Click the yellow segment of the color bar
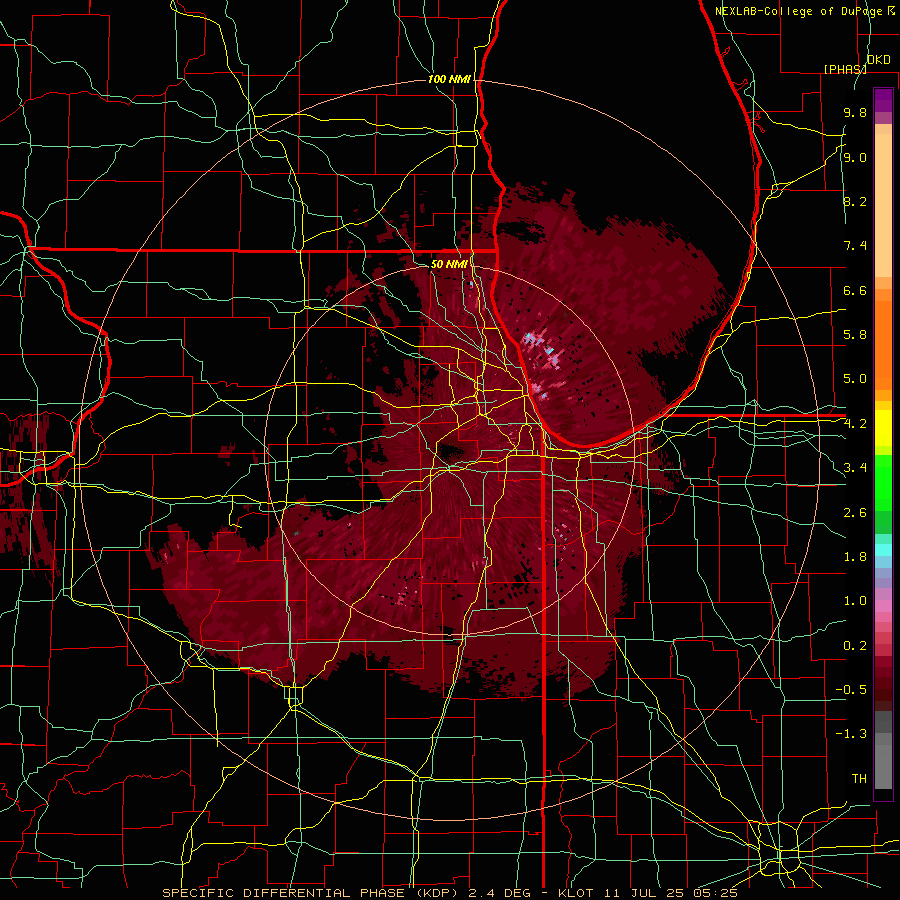 click(883, 428)
